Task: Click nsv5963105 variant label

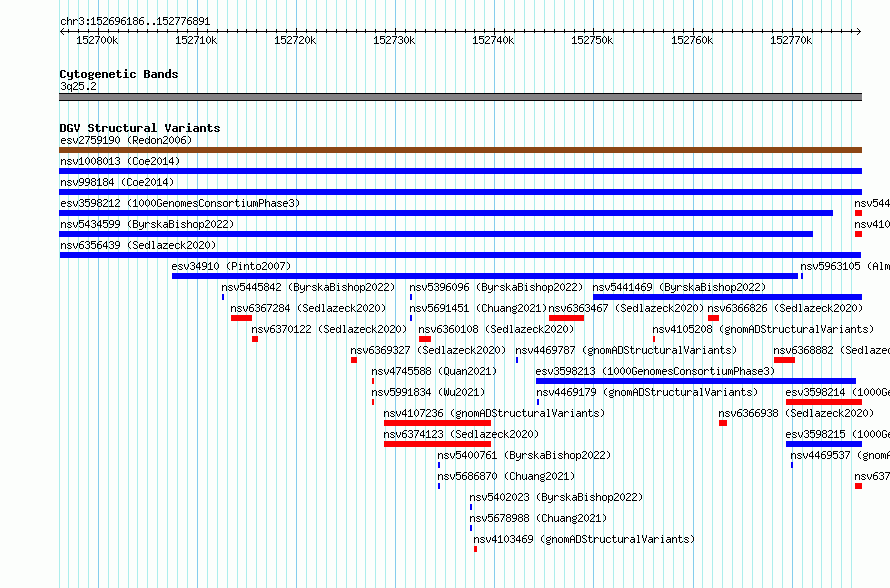Action: point(845,266)
